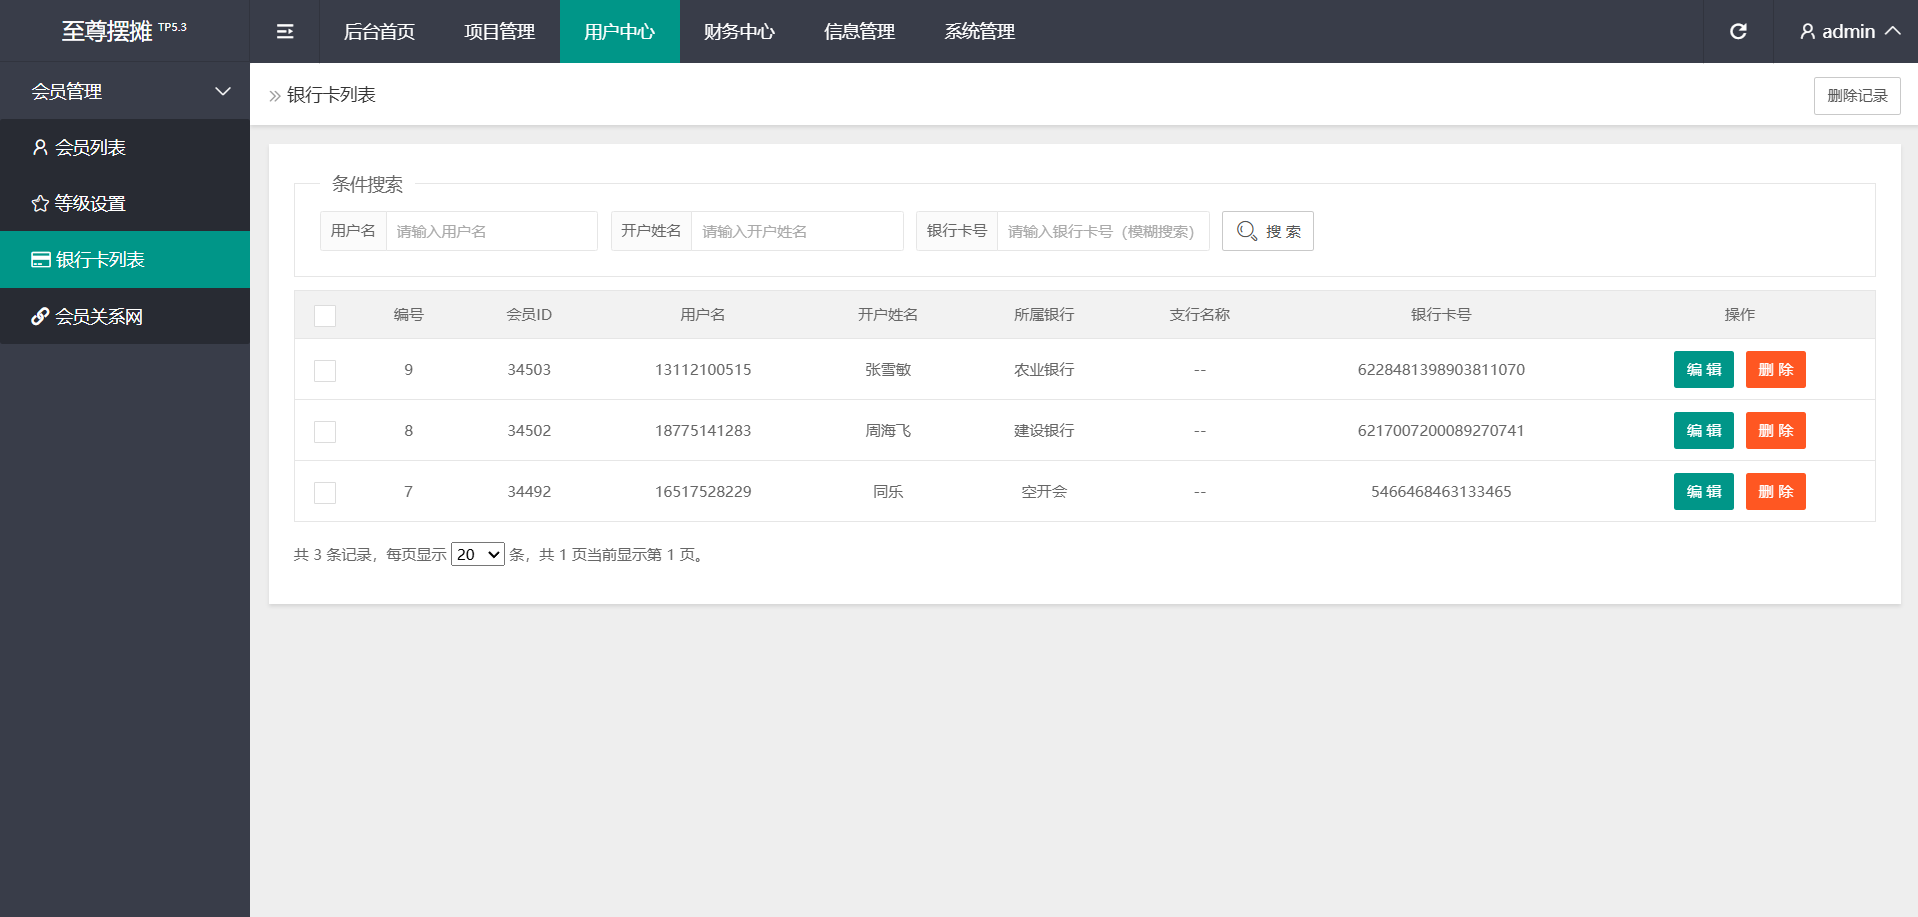Screen dimensions: 1918x917
Task: Check the row for 张雪敏
Action: point(325,371)
